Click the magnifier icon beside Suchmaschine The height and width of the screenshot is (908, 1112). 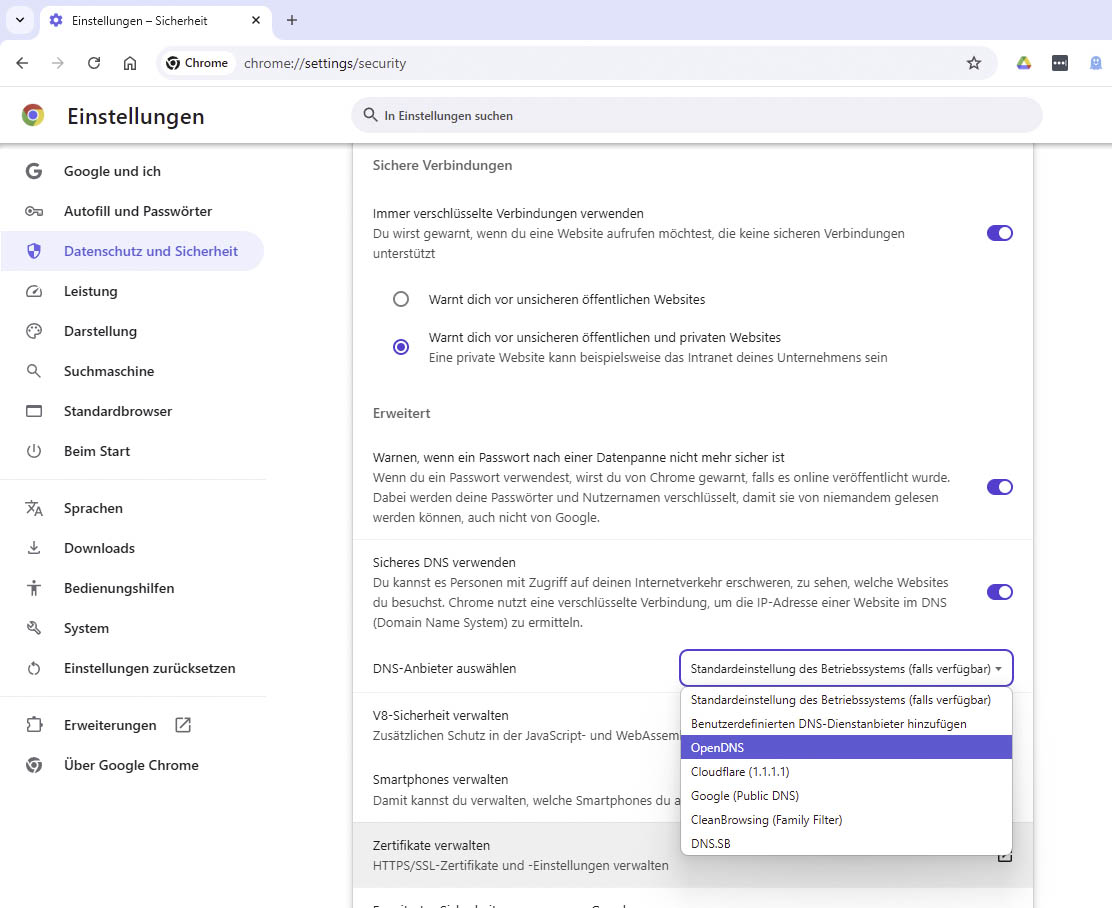(34, 371)
